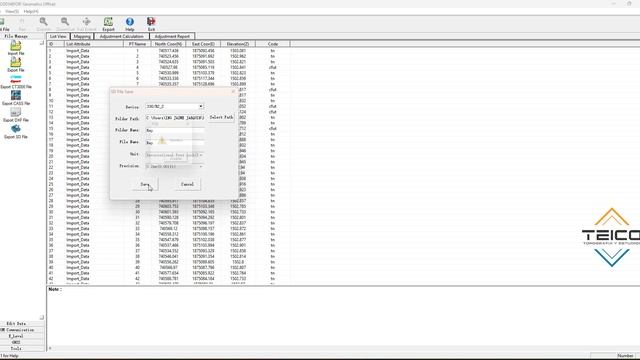Open the Help menu in menu bar
Viewport: 640px width, 360px height.
pyautogui.click(x=31, y=11)
